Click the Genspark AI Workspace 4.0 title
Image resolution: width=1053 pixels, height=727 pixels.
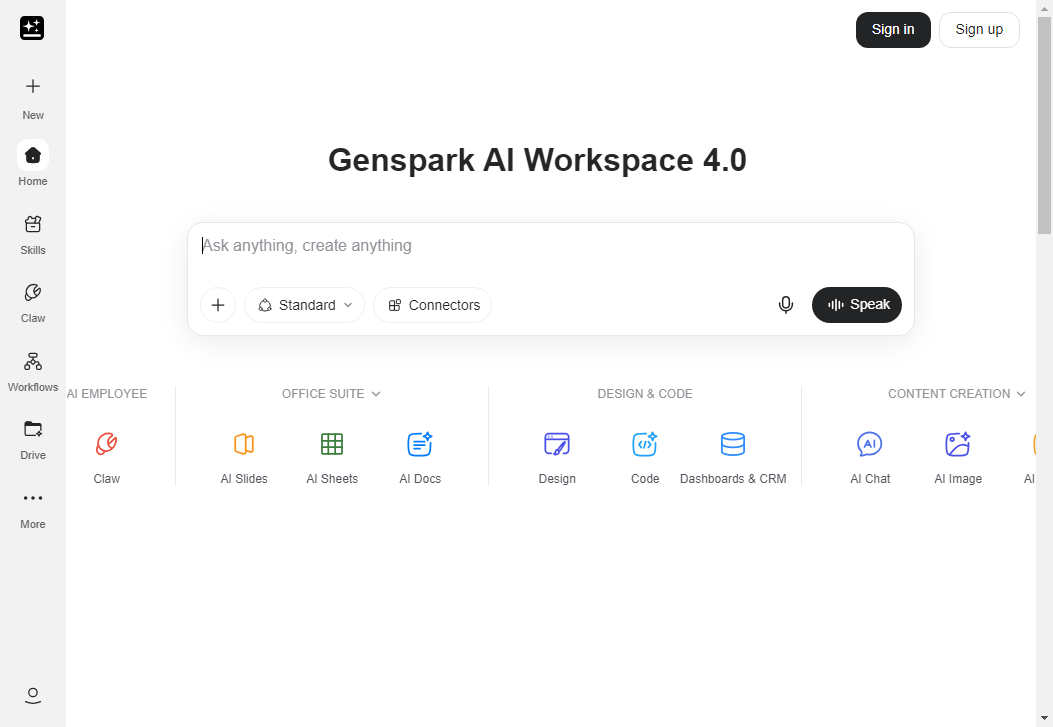537,160
